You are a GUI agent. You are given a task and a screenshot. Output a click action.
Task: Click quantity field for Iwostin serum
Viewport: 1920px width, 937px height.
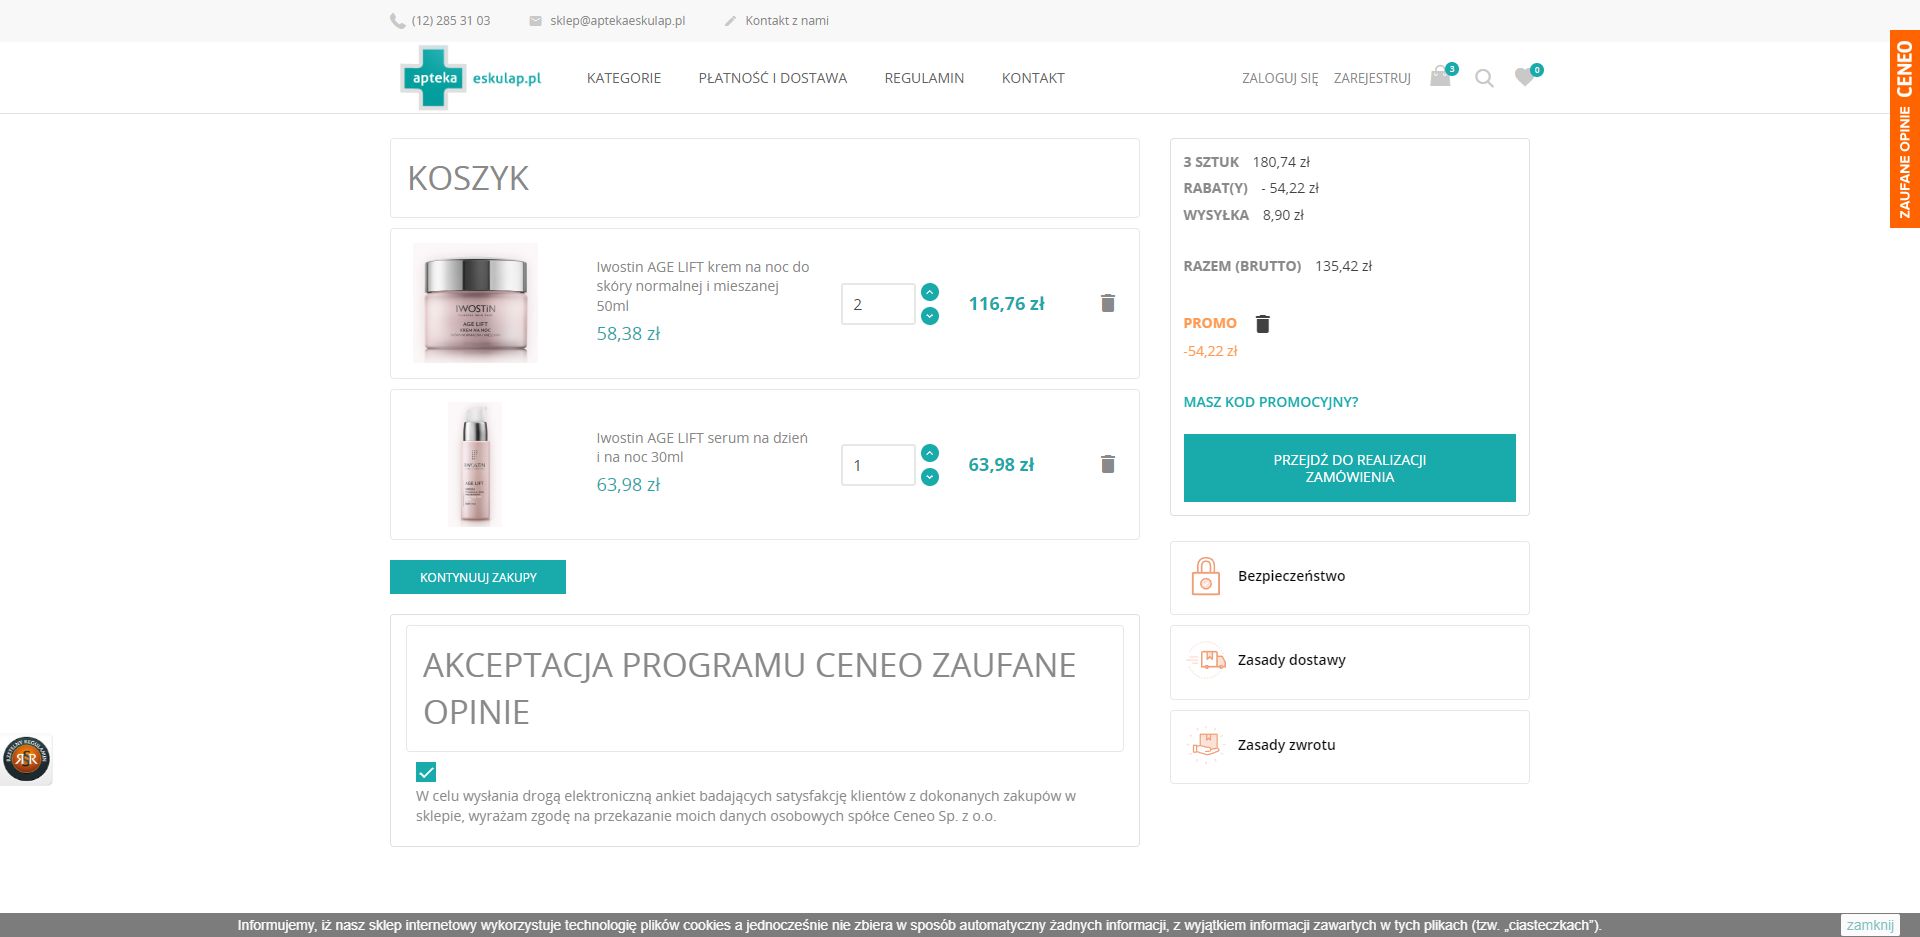tap(878, 465)
